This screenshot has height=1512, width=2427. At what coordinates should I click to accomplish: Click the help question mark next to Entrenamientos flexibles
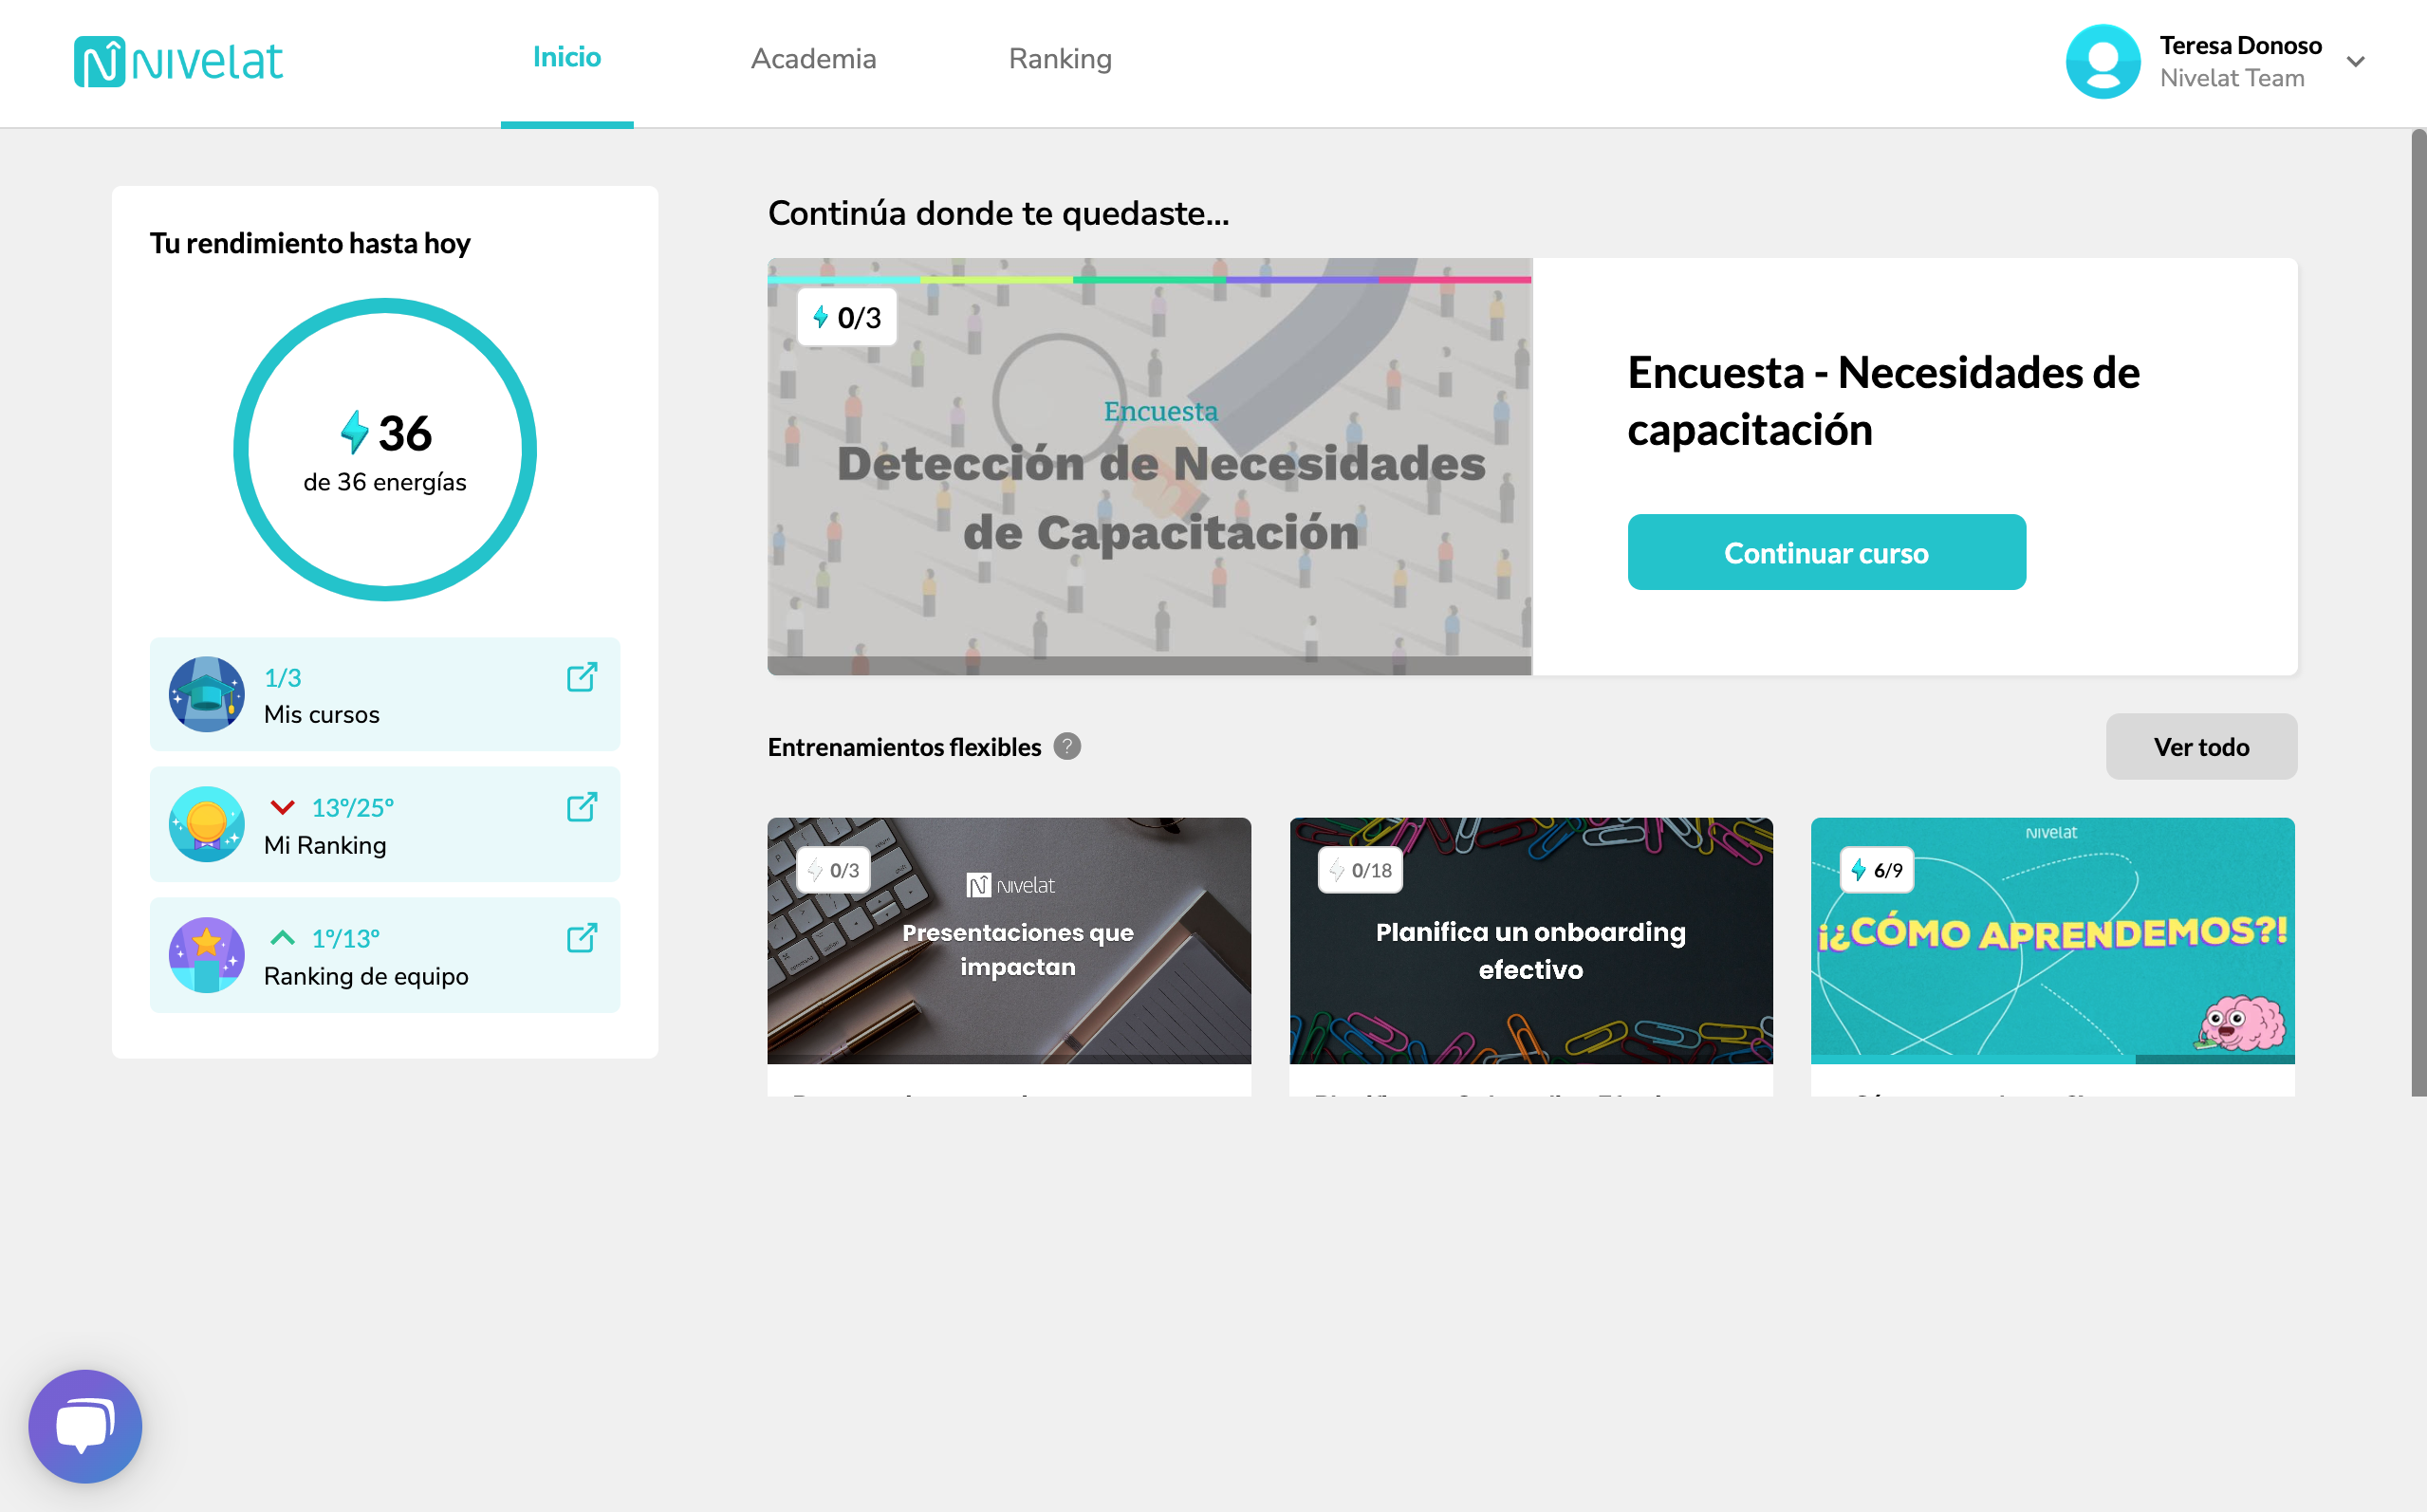coord(1066,747)
